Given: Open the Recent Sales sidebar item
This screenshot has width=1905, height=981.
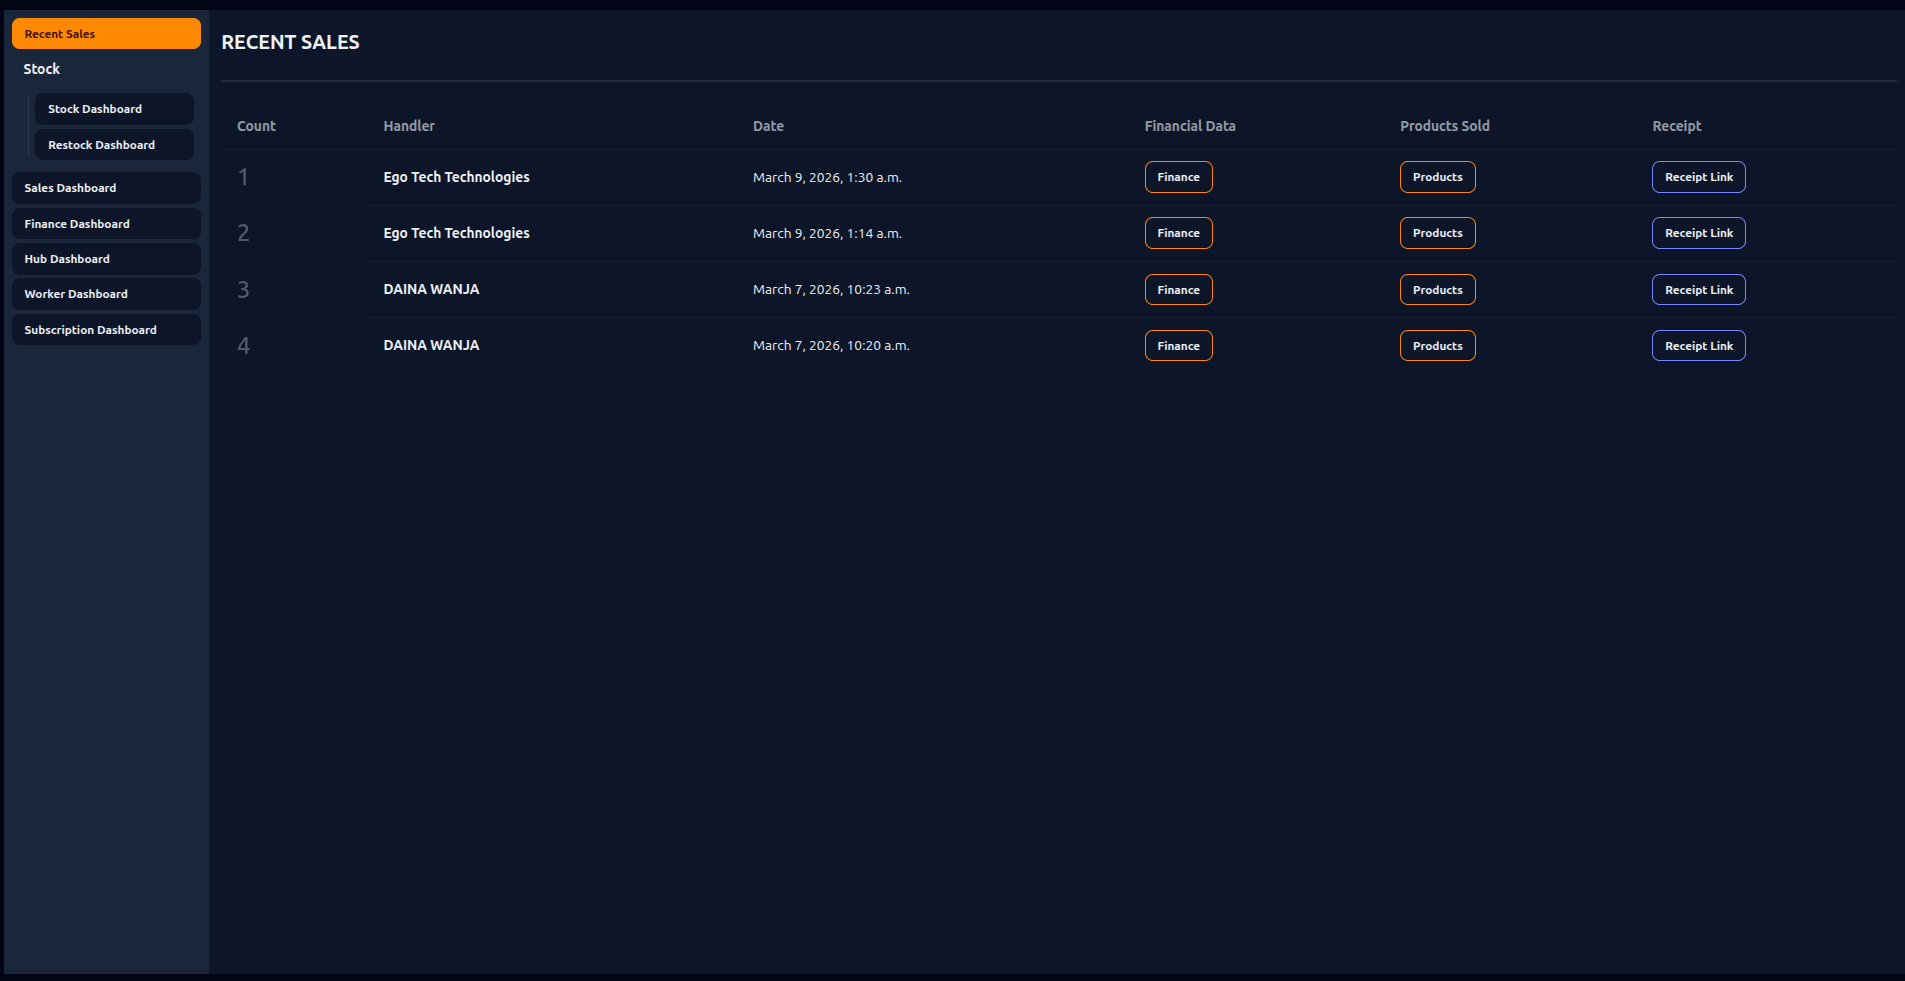Looking at the screenshot, I should 106,34.
